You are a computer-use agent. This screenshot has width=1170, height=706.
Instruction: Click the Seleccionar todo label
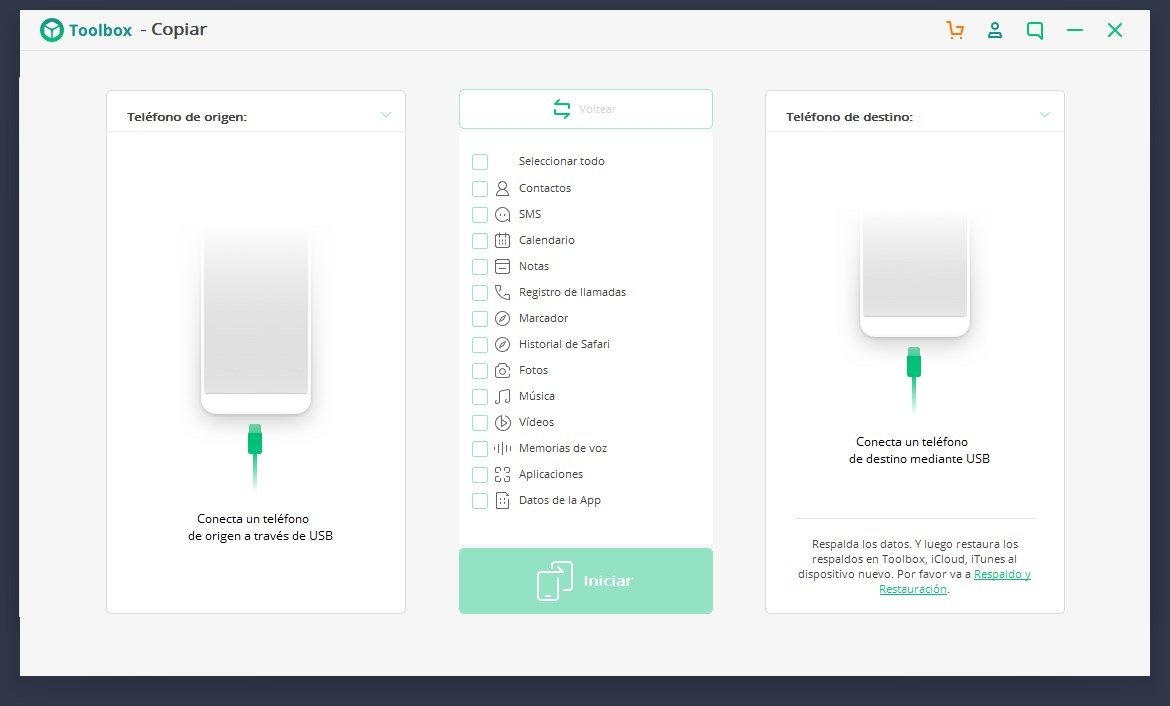[562, 161]
